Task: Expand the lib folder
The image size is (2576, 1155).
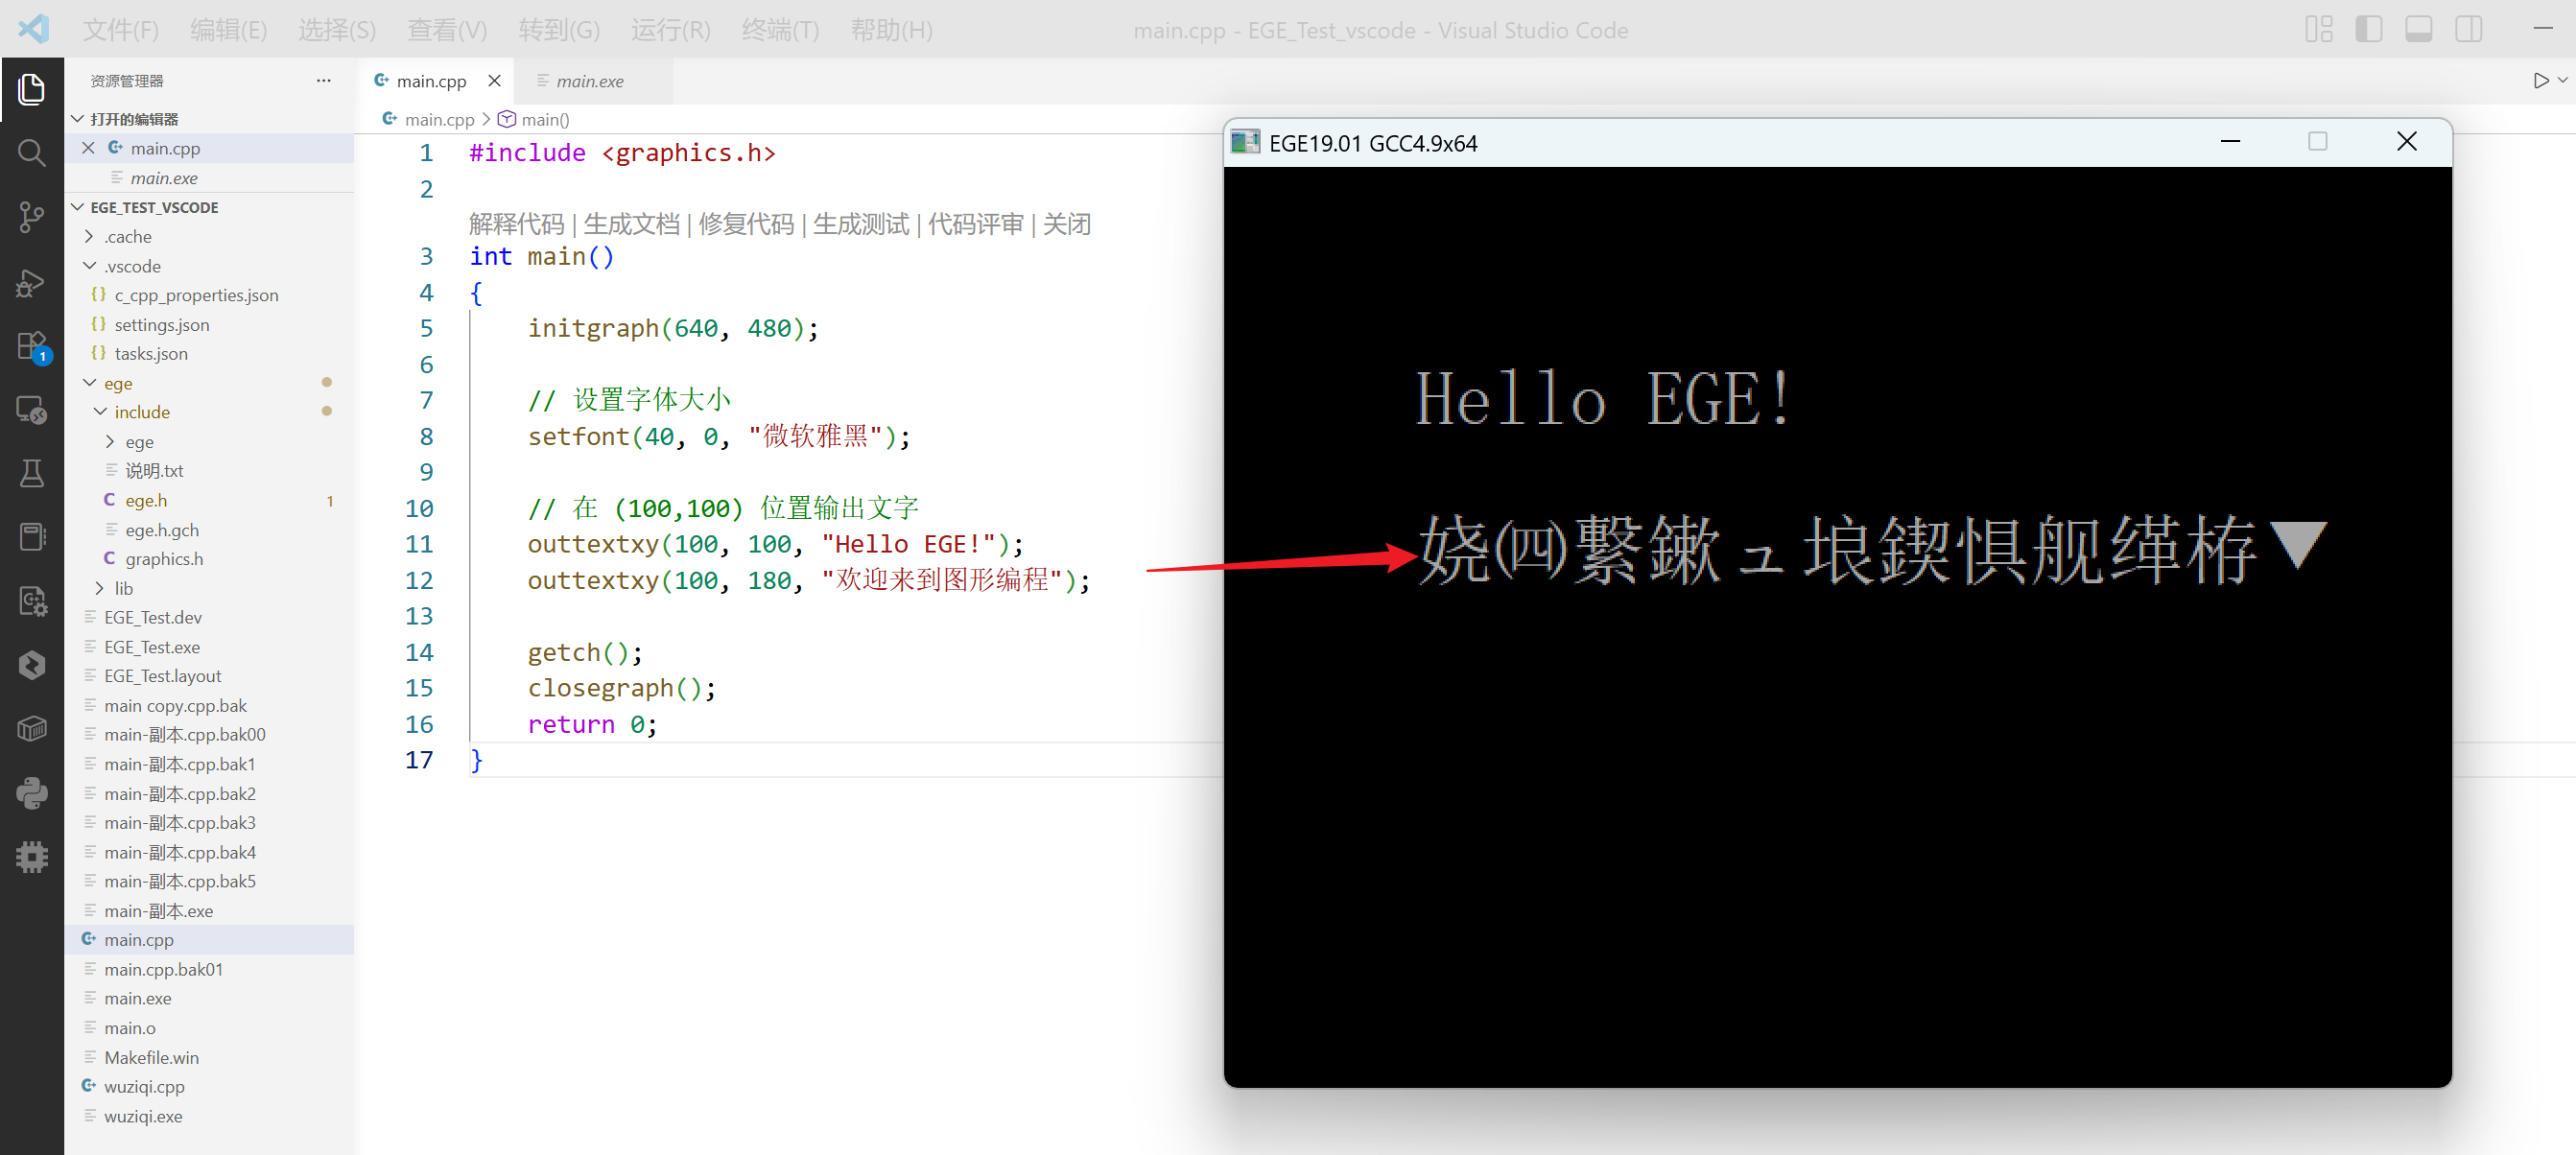Action: [123, 588]
